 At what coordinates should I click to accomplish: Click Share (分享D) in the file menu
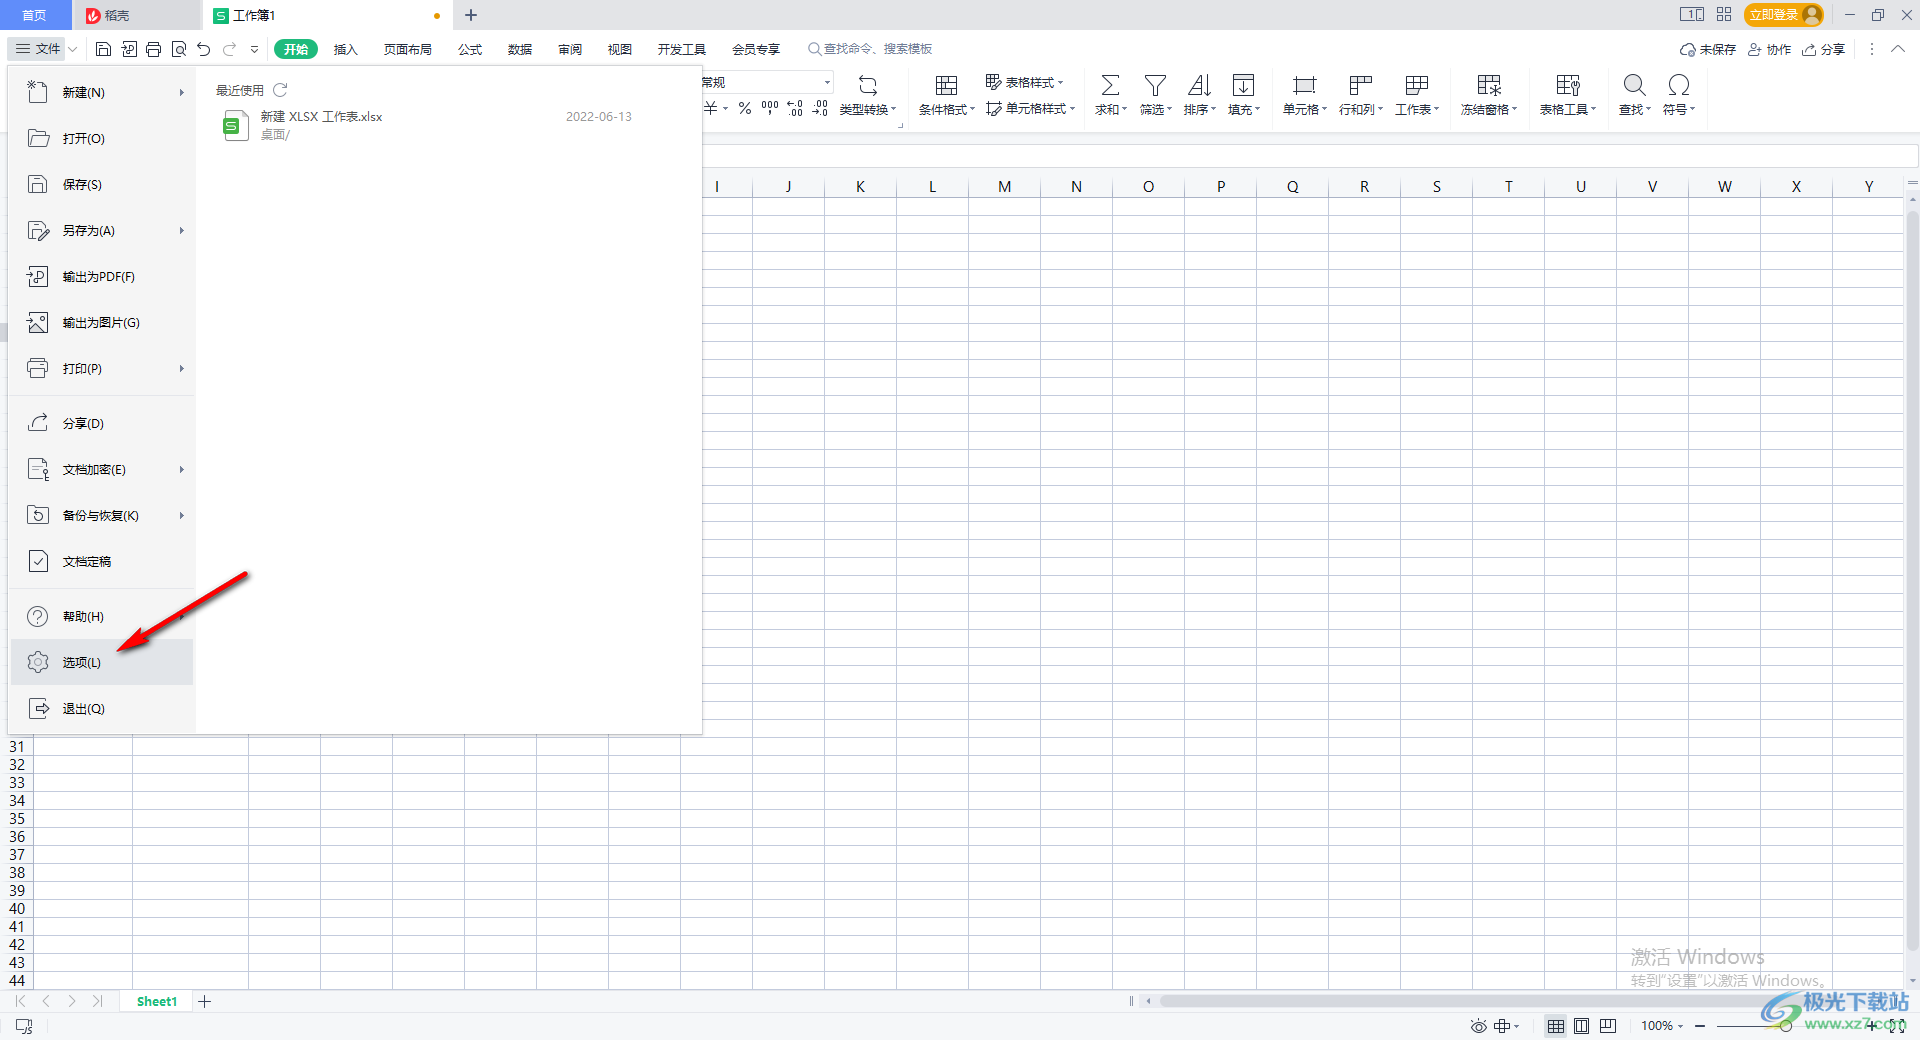pos(101,423)
